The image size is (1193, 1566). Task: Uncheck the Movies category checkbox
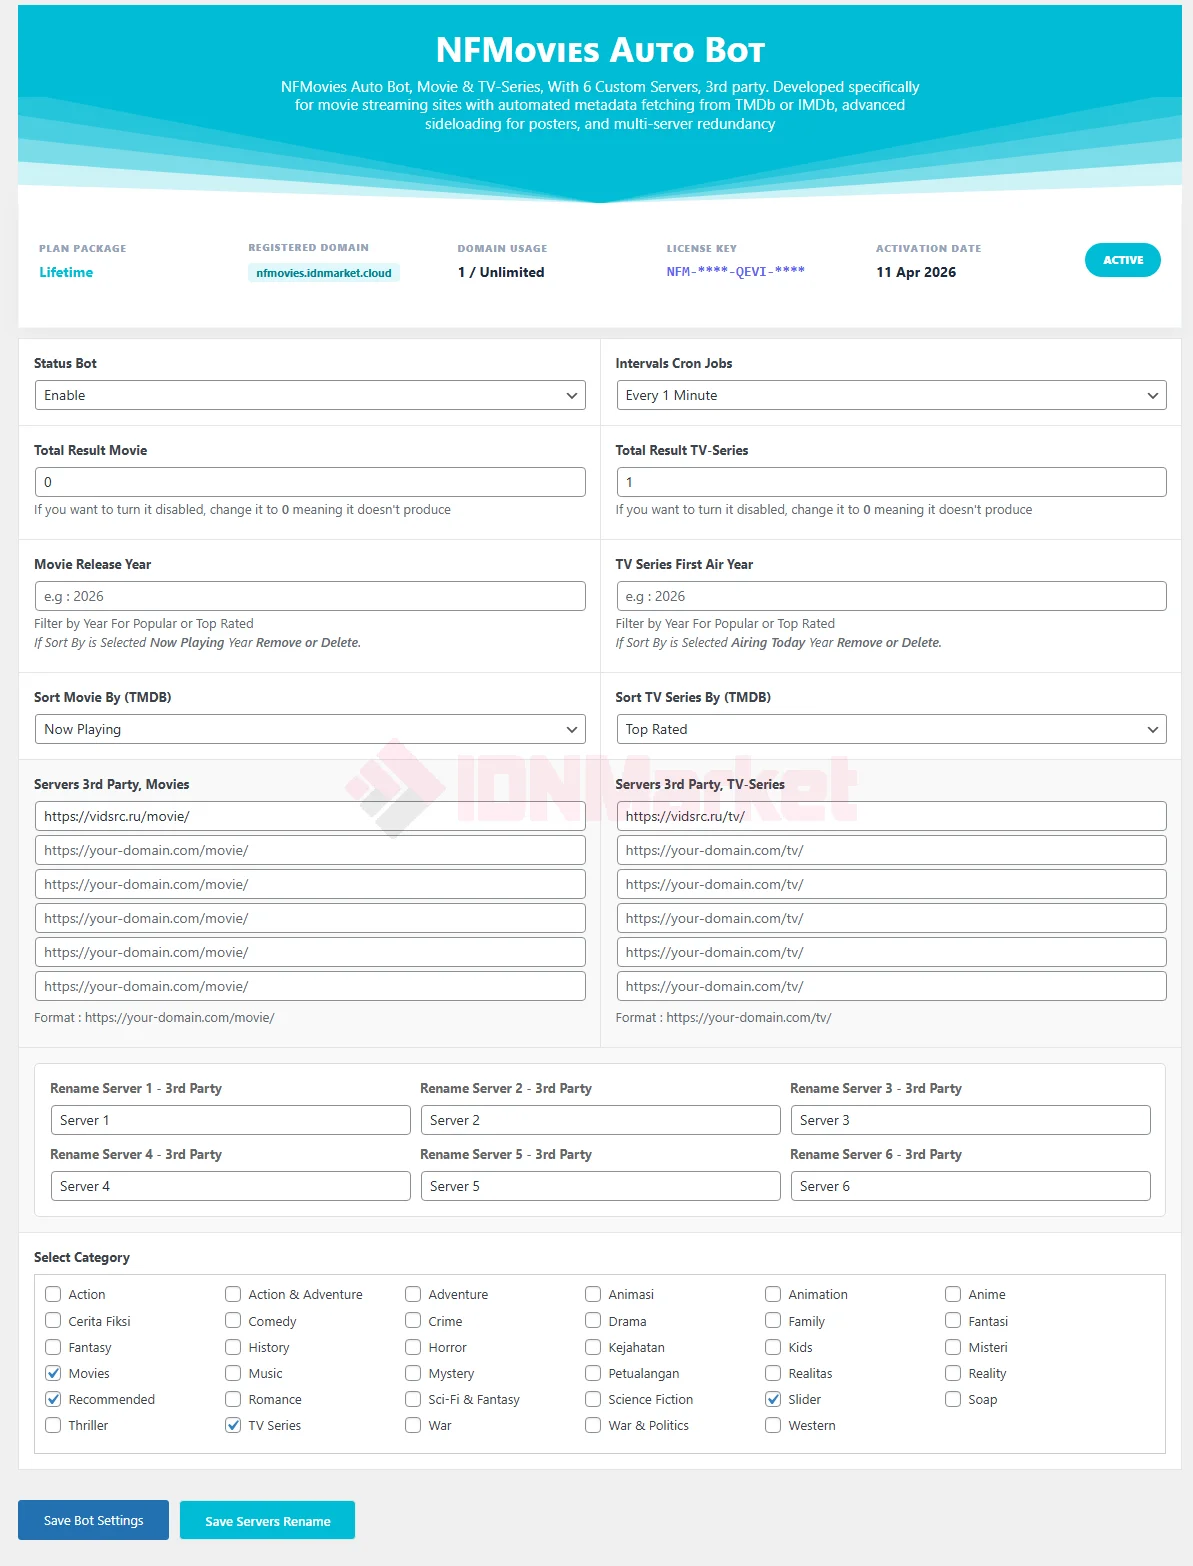coord(54,1373)
